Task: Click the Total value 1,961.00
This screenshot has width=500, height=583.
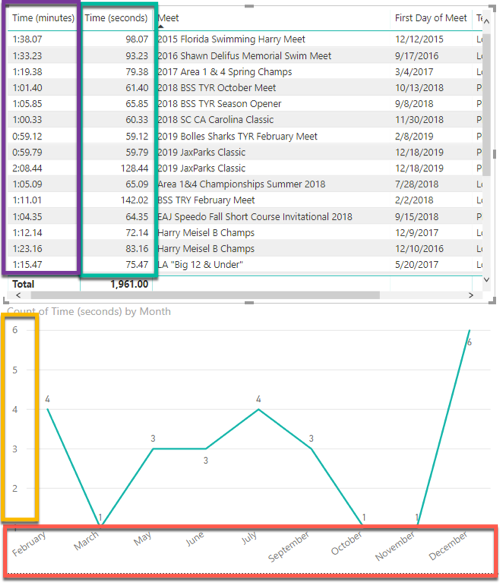Action: point(129,284)
